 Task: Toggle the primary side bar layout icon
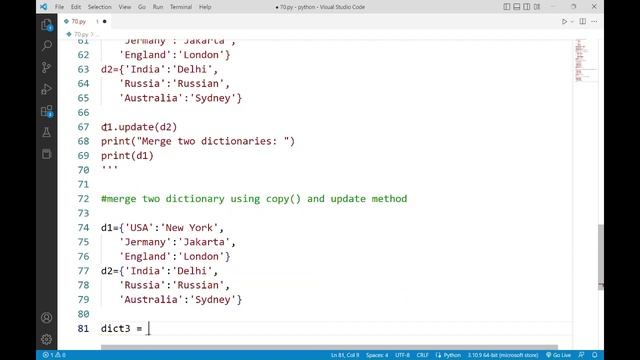pyautogui.click(x=507, y=7)
